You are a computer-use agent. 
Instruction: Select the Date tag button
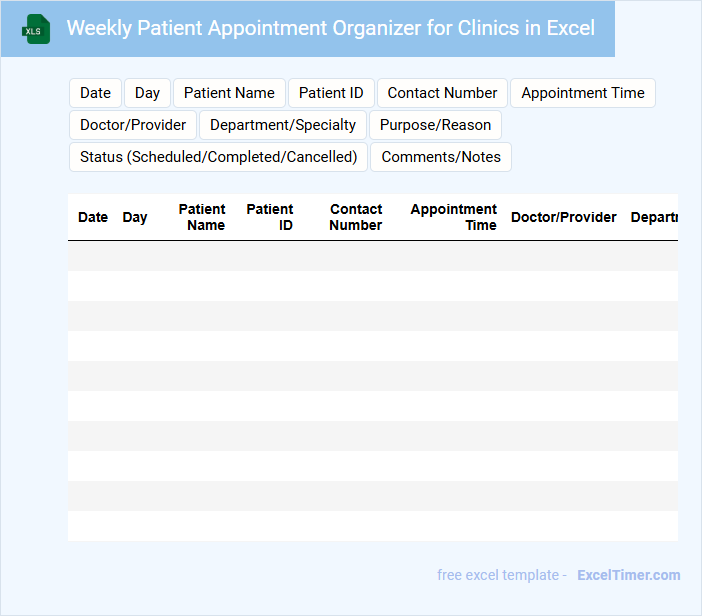(95, 93)
